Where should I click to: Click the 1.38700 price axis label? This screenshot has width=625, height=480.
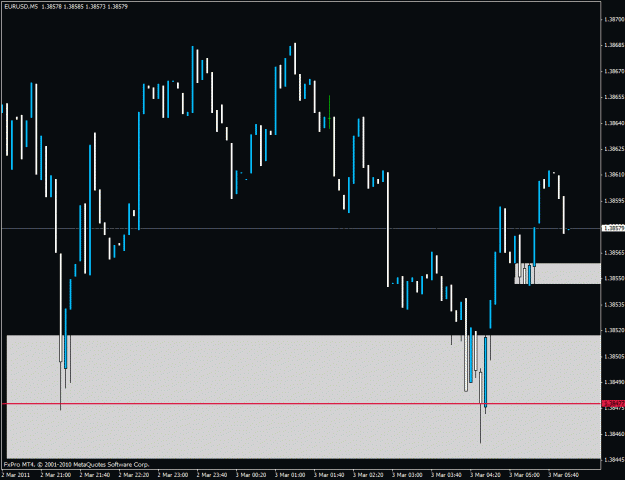click(x=614, y=19)
